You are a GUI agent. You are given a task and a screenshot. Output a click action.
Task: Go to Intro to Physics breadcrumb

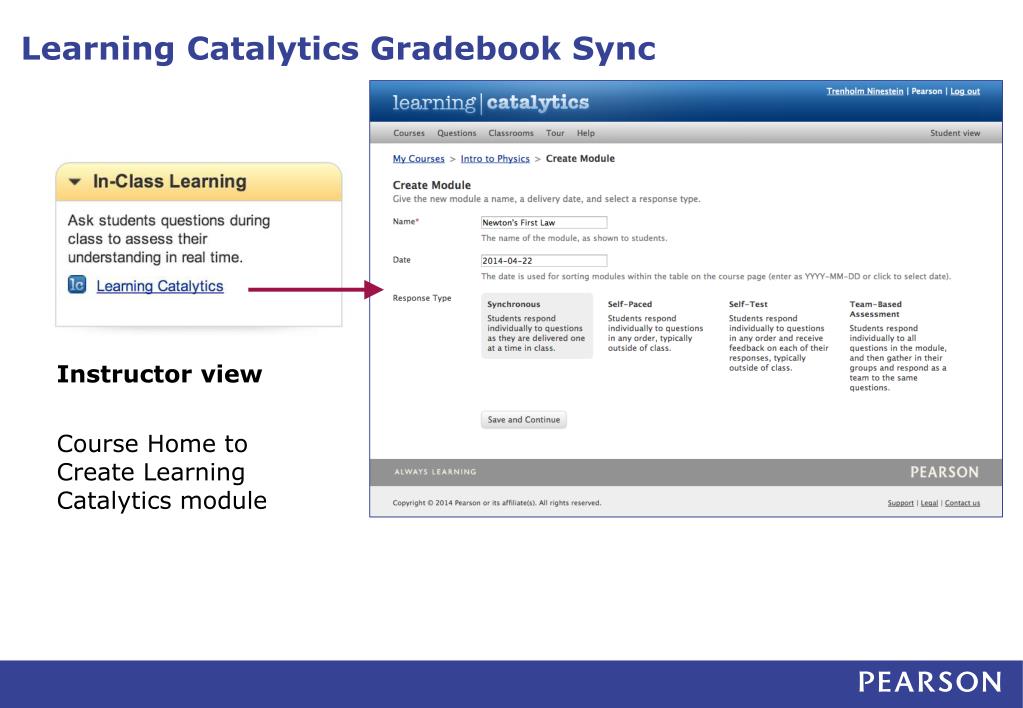[495, 159]
